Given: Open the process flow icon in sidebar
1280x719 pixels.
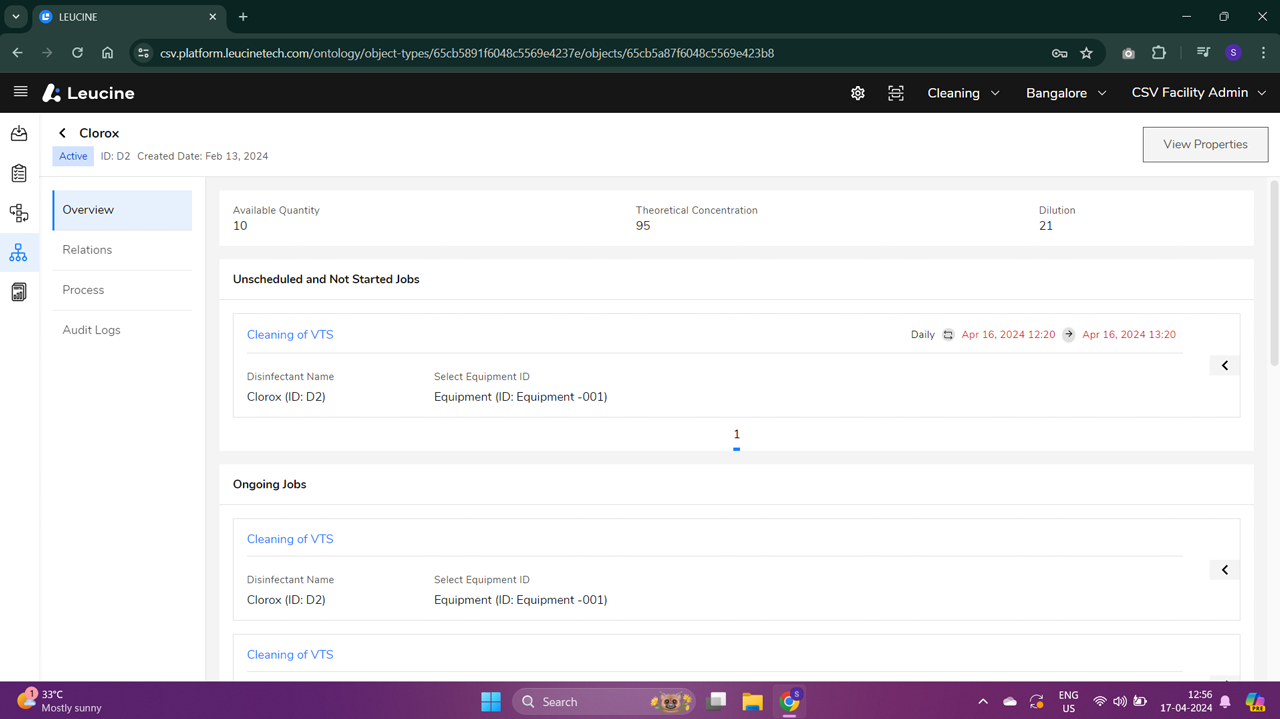Looking at the screenshot, I should point(19,213).
